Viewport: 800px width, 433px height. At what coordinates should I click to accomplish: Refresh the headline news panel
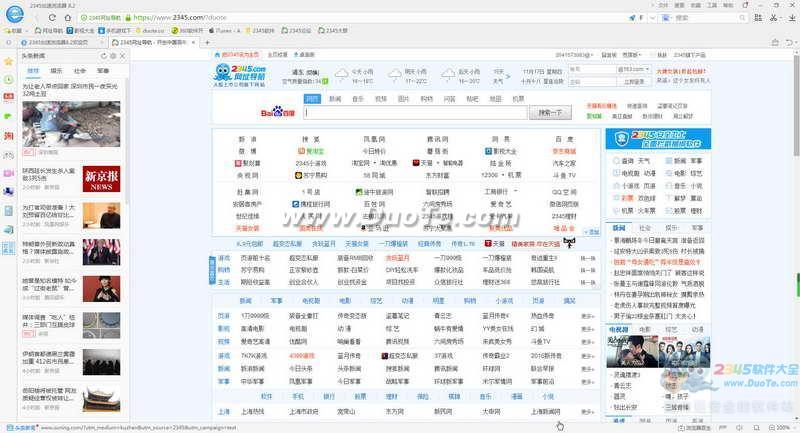click(x=104, y=56)
